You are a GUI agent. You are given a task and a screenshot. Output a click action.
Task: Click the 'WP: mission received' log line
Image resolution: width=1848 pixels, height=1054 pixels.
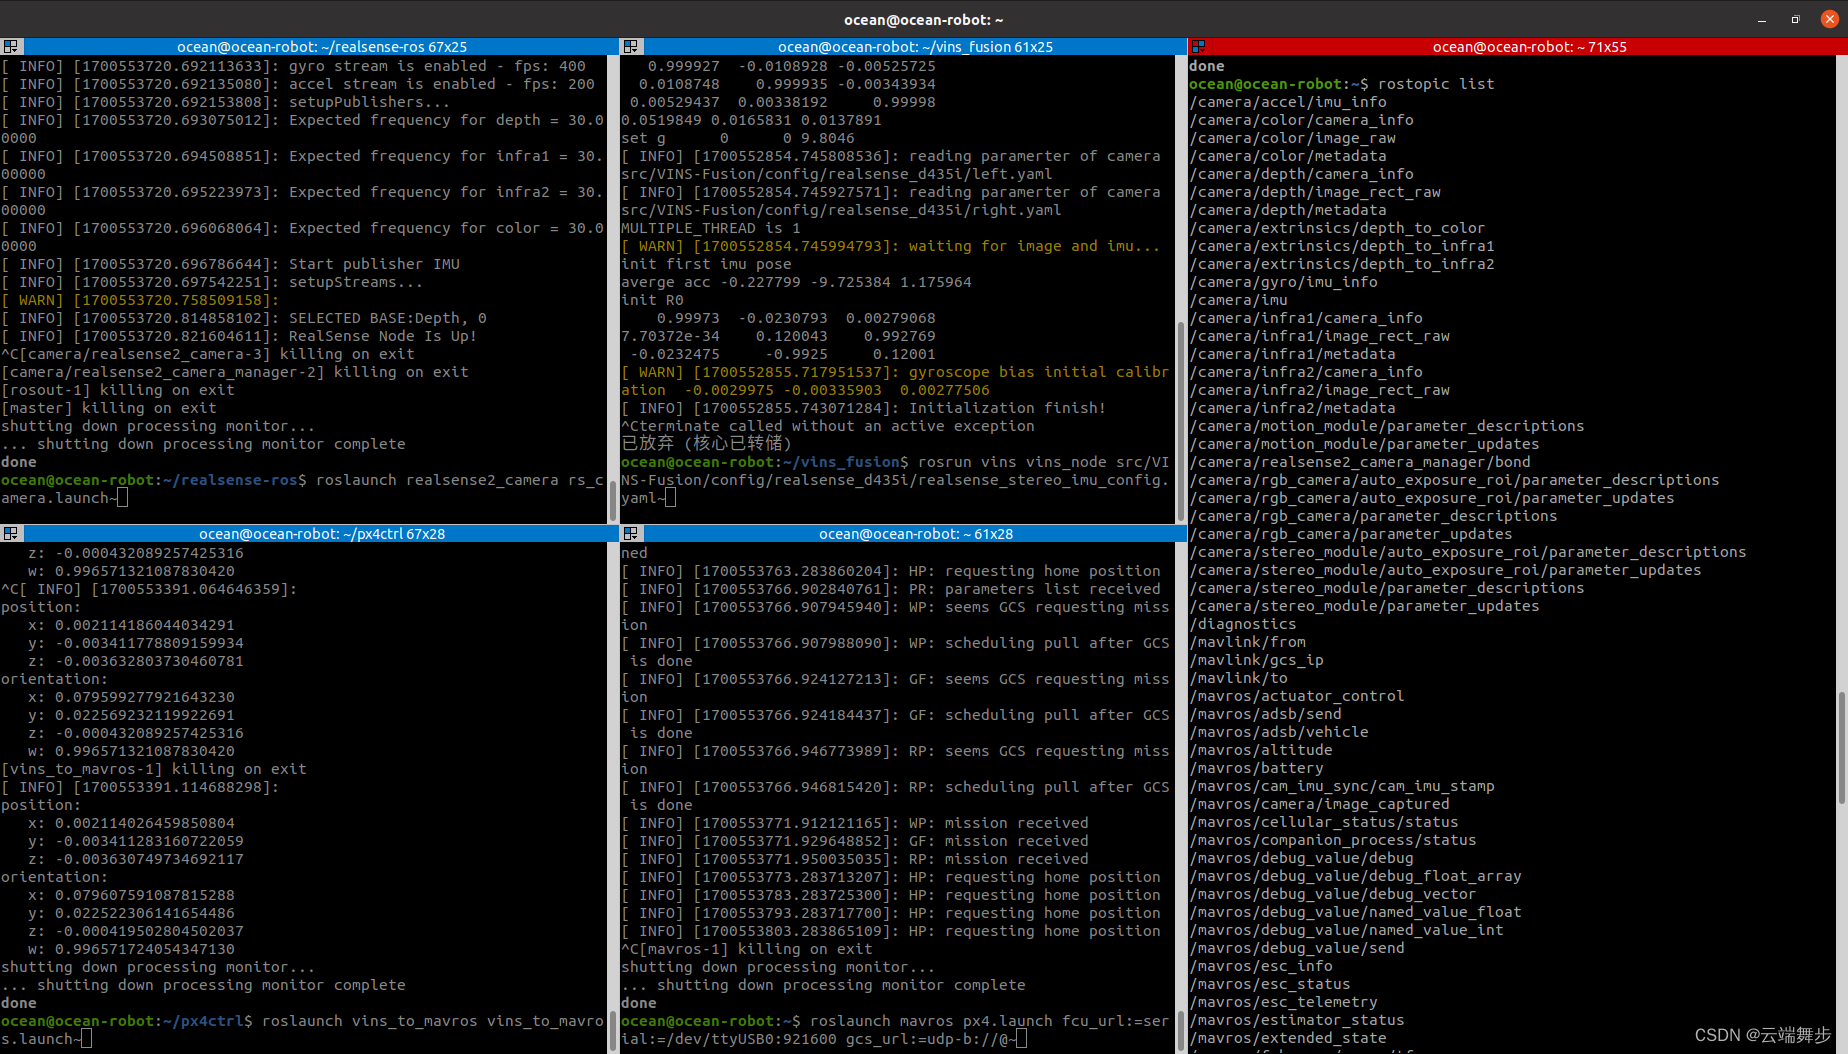pyautogui.click(x=855, y=823)
